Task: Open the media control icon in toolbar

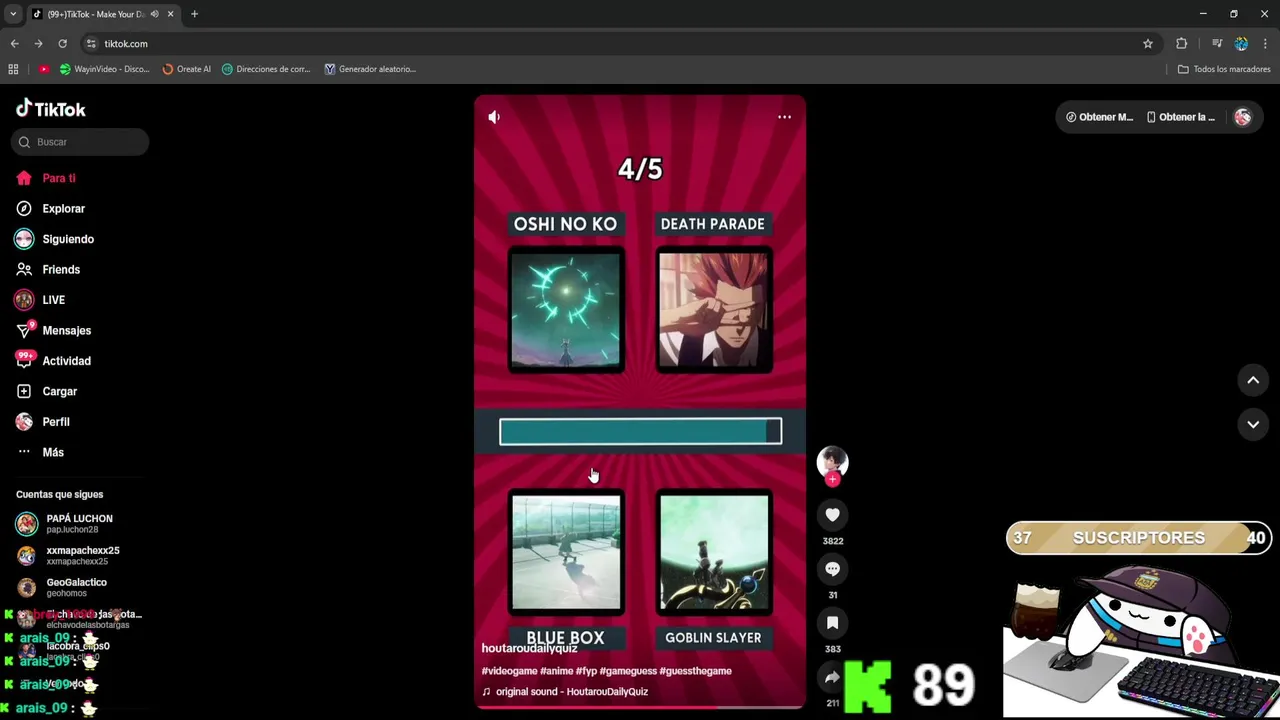Action: click(1217, 44)
